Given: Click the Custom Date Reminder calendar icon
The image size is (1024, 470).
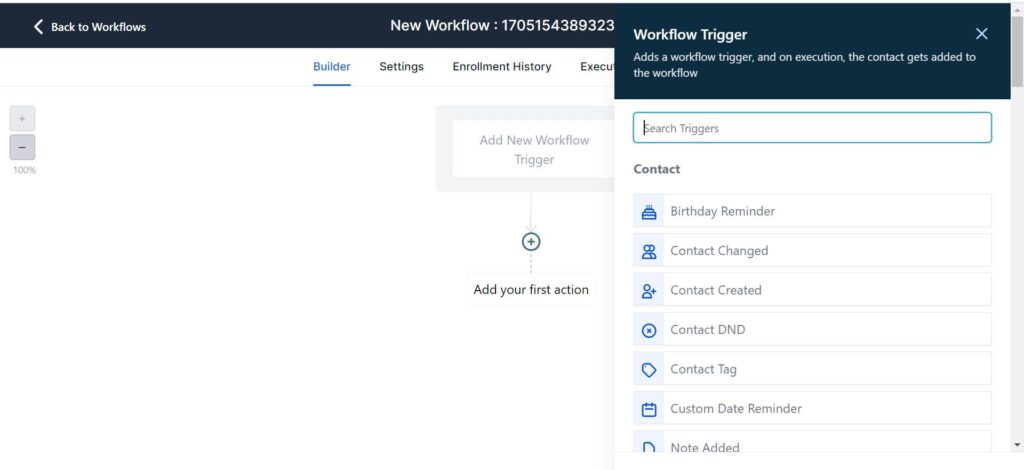Looking at the screenshot, I should [649, 409].
